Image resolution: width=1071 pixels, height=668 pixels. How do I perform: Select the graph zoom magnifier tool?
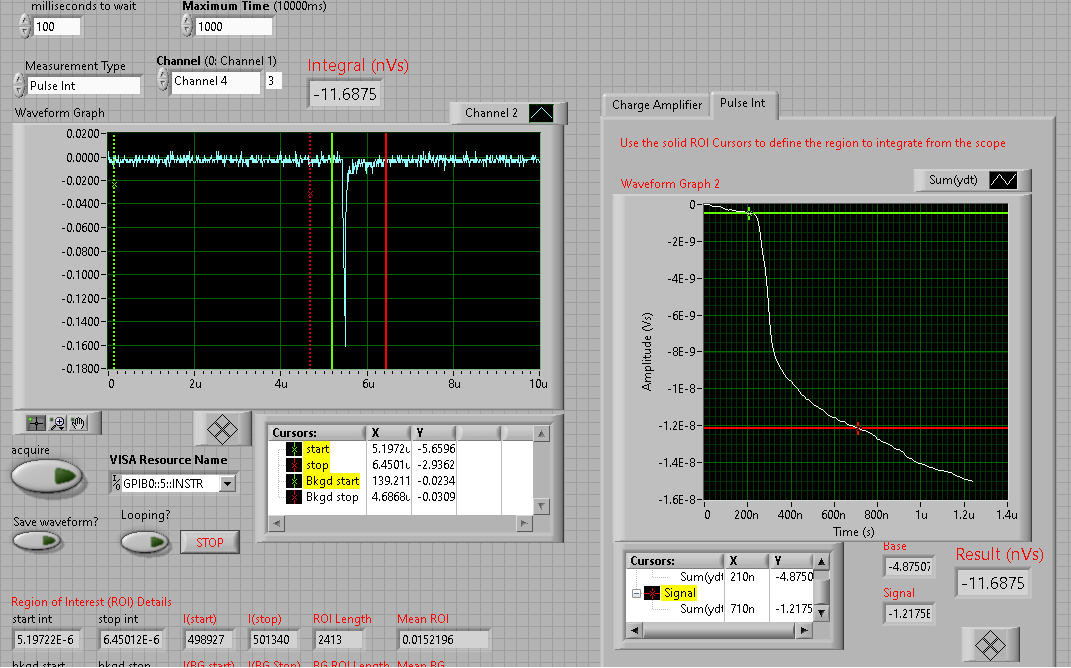[58, 423]
